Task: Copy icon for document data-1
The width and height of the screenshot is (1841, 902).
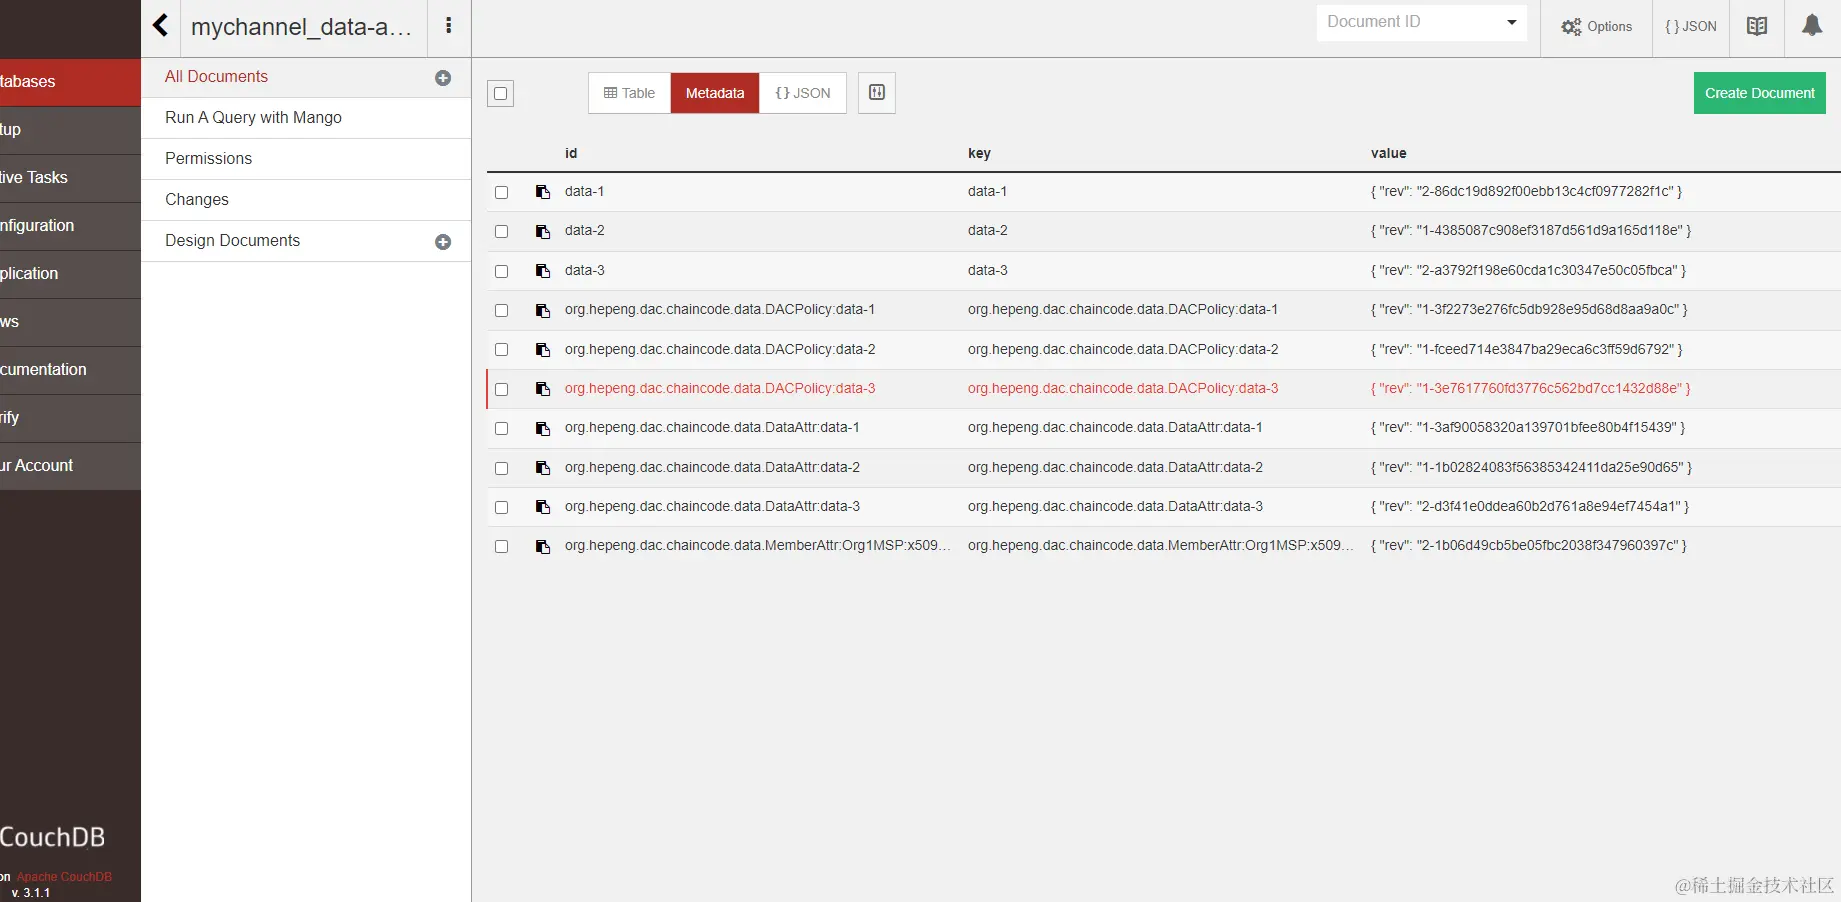Action: [x=543, y=192]
